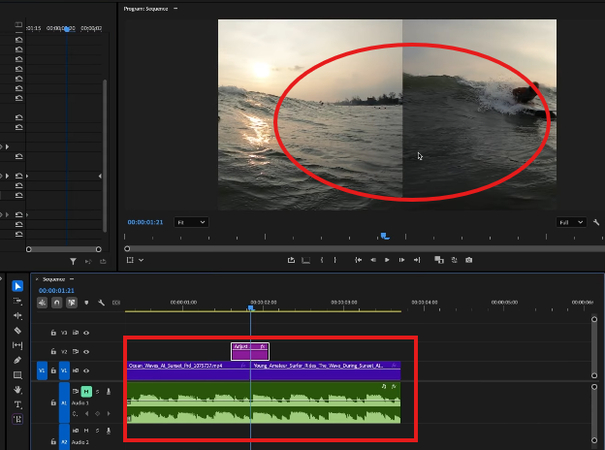Step back one frame
The width and height of the screenshot is (605, 450).
[373, 260]
